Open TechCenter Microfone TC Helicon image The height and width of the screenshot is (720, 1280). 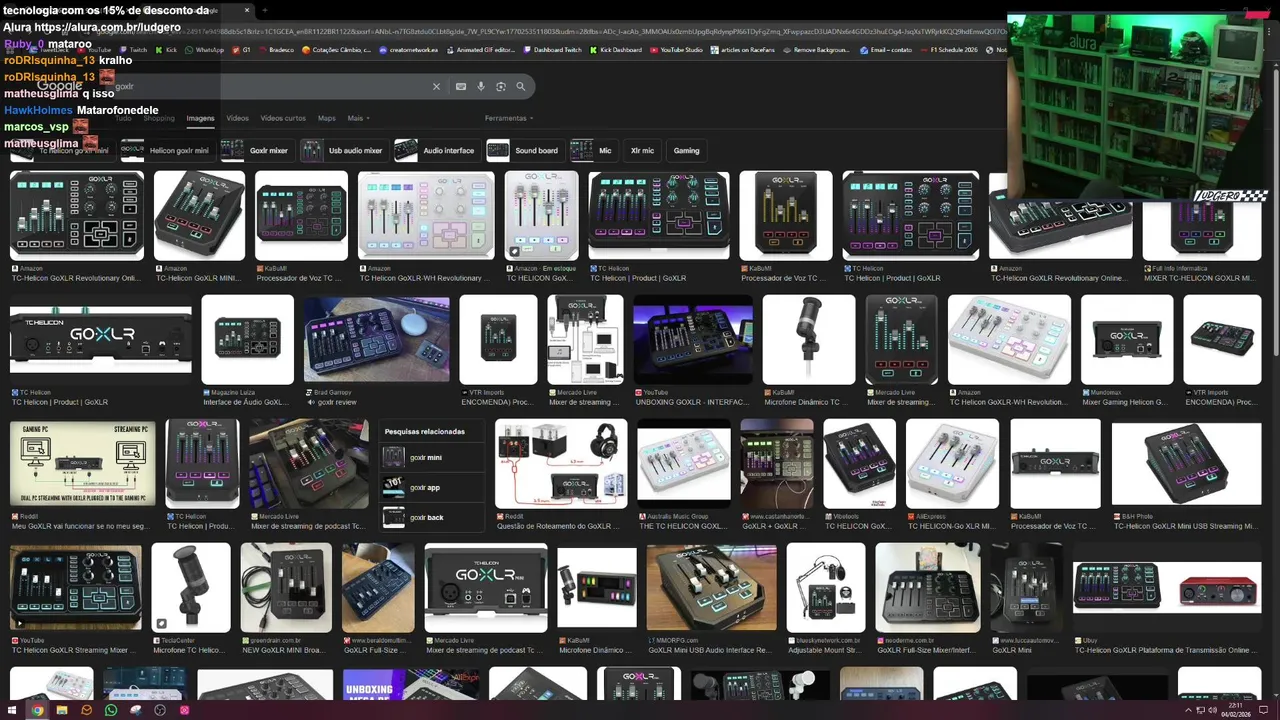click(x=191, y=588)
